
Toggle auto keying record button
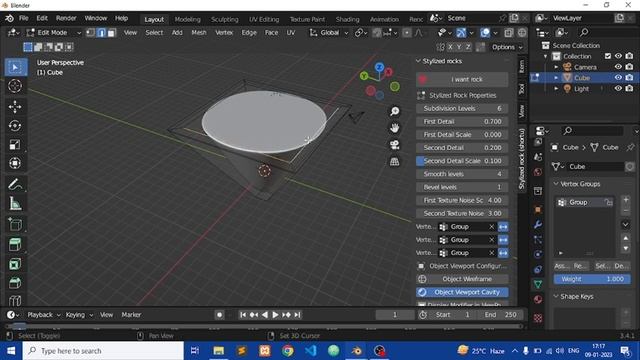pos(219,315)
